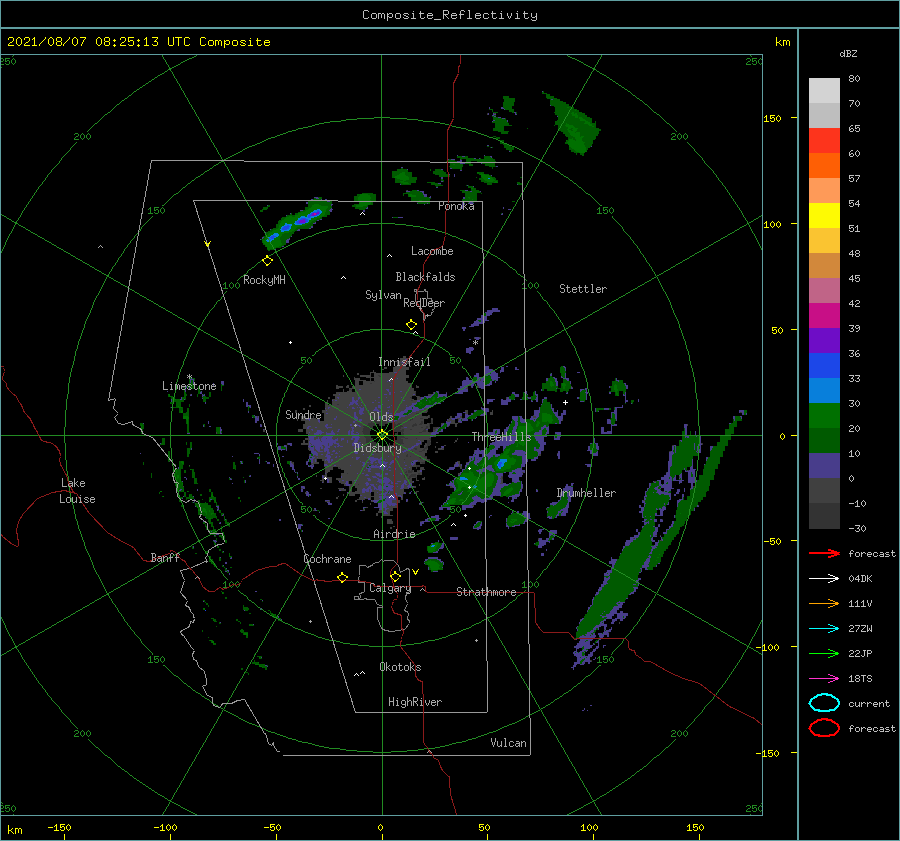Viewport: 900px width, 841px height.
Task: Click the 20 dBZ green color swatch
Action: 824,415
